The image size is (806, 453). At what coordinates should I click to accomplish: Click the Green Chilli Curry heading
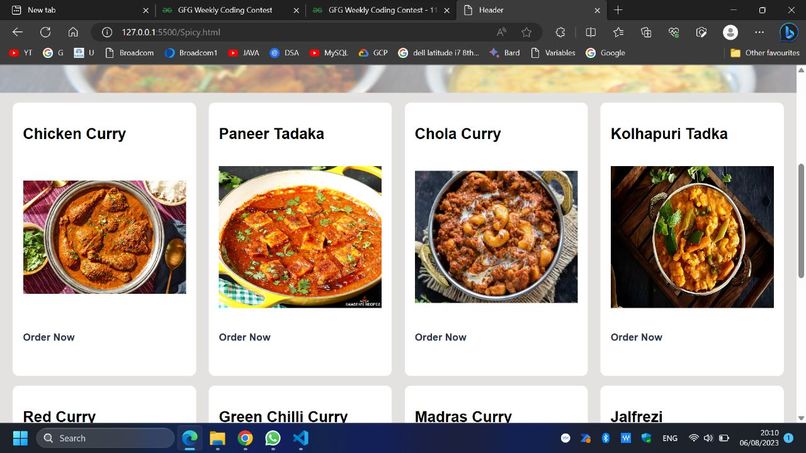[x=283, y=415]
